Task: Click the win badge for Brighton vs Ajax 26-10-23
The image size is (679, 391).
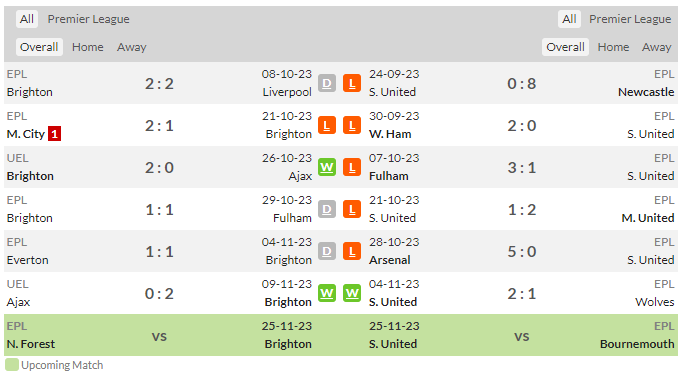Action: (327, 167)
